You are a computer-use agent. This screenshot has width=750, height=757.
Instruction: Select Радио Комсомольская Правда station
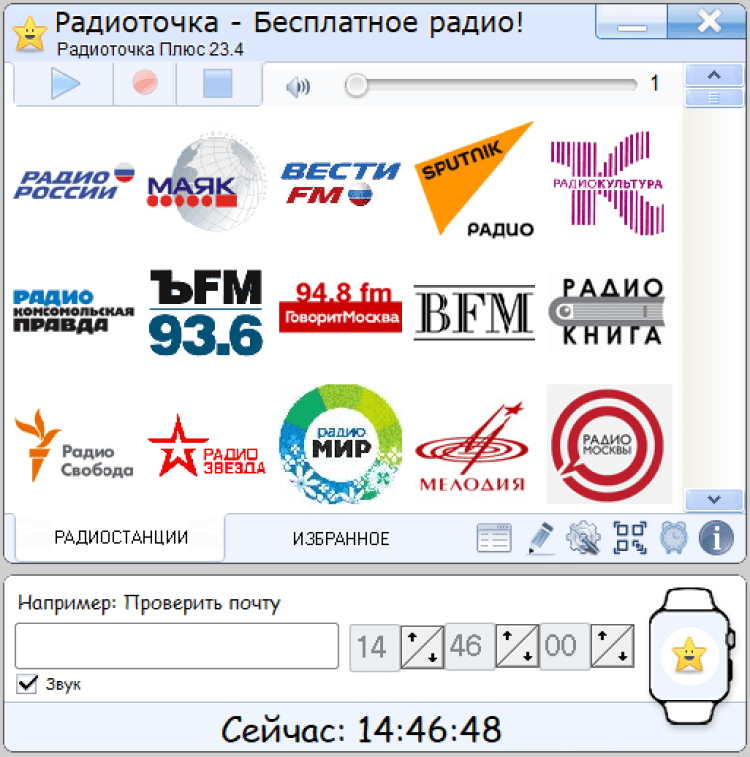(74, 312)
